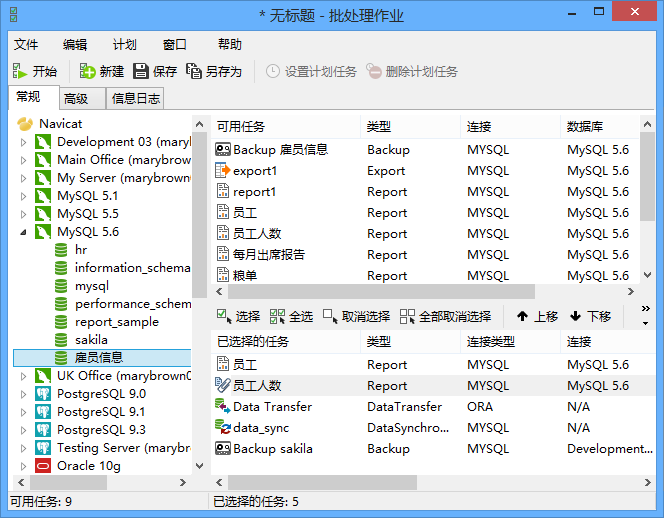Click the 设置计划任务 clock icon
Viewport: 664px width, 518px height.
[x=273, y=71]
